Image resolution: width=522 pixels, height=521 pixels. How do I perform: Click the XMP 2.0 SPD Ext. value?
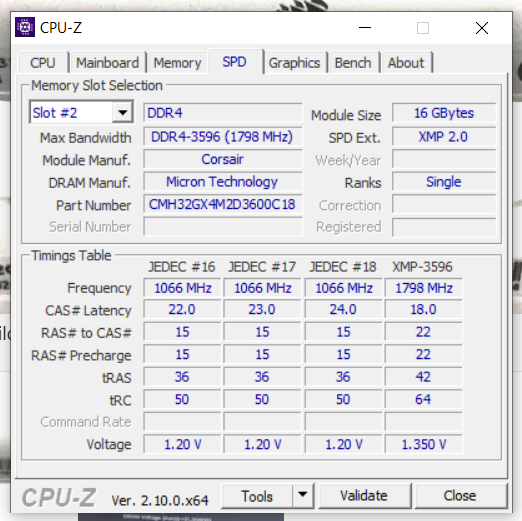pyautogui.click(x=444, y=137)
